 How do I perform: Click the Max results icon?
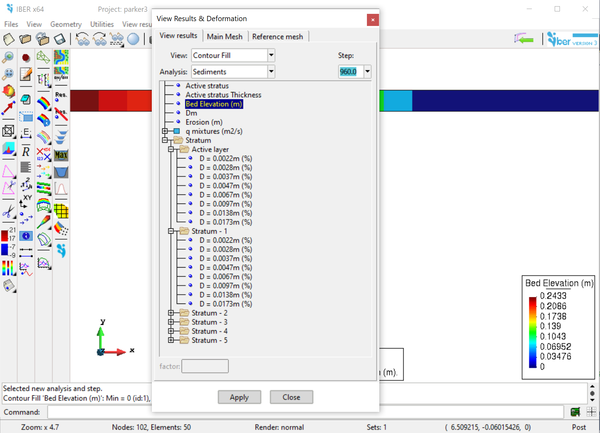(x=61, y=154)
